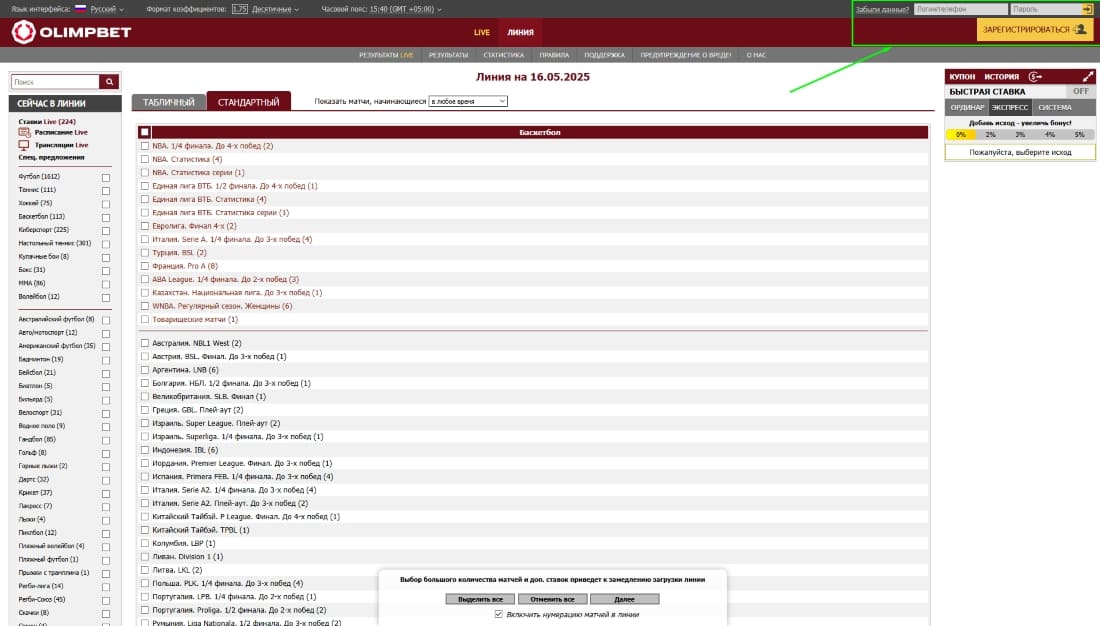Screen dimensions: 1100x626
Task: Toggle Быстрая ставка OFF switch
Action: pyautogui.click(x=1080, y=91)
